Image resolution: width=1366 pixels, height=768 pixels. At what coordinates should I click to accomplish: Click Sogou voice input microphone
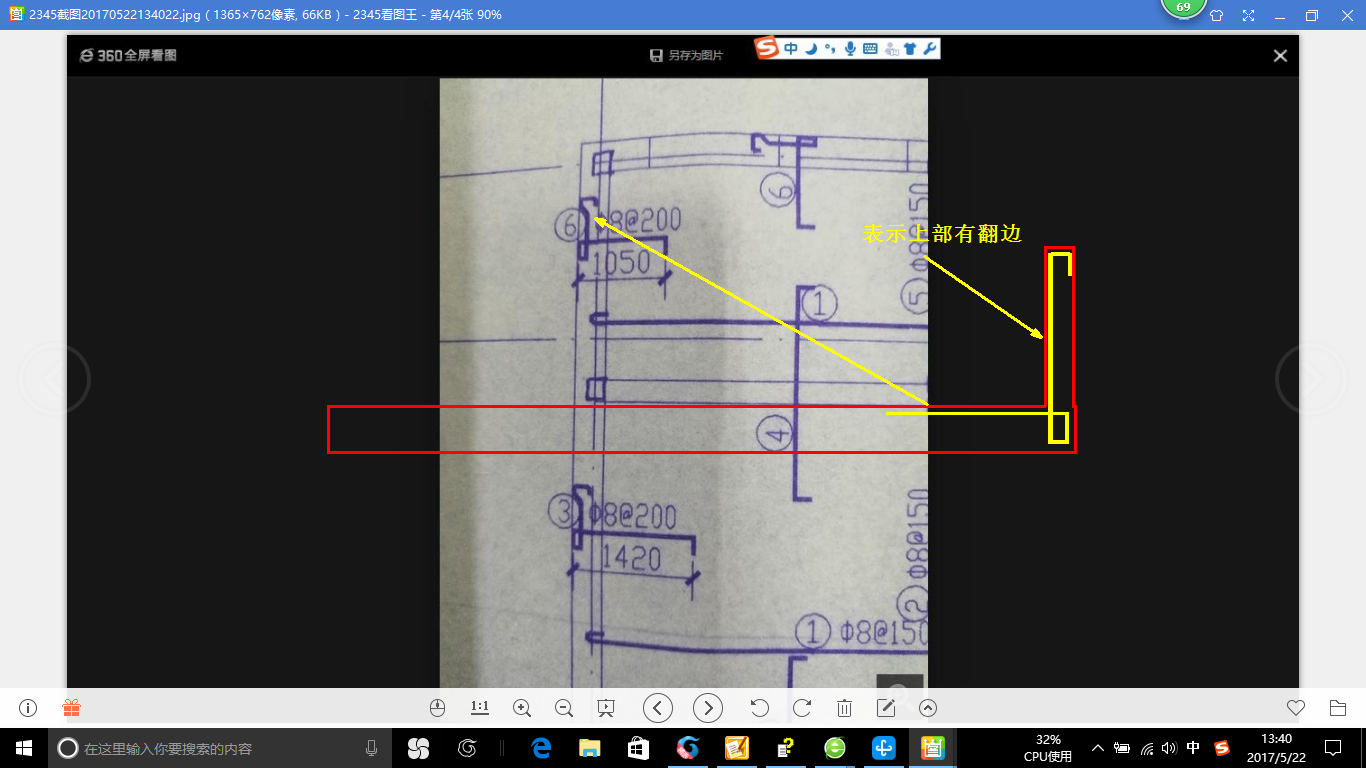[x=850, y=49]
